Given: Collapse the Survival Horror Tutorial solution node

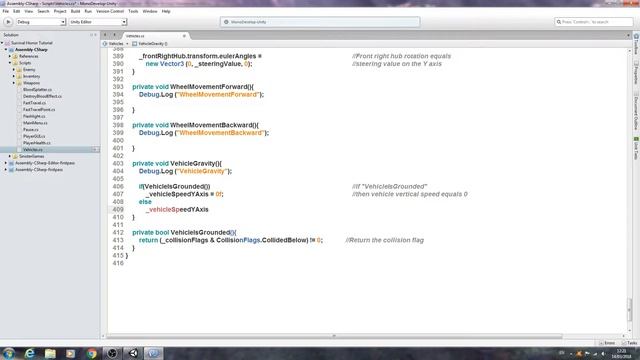Looking at the screenshot, I should [x=2, y=43].
